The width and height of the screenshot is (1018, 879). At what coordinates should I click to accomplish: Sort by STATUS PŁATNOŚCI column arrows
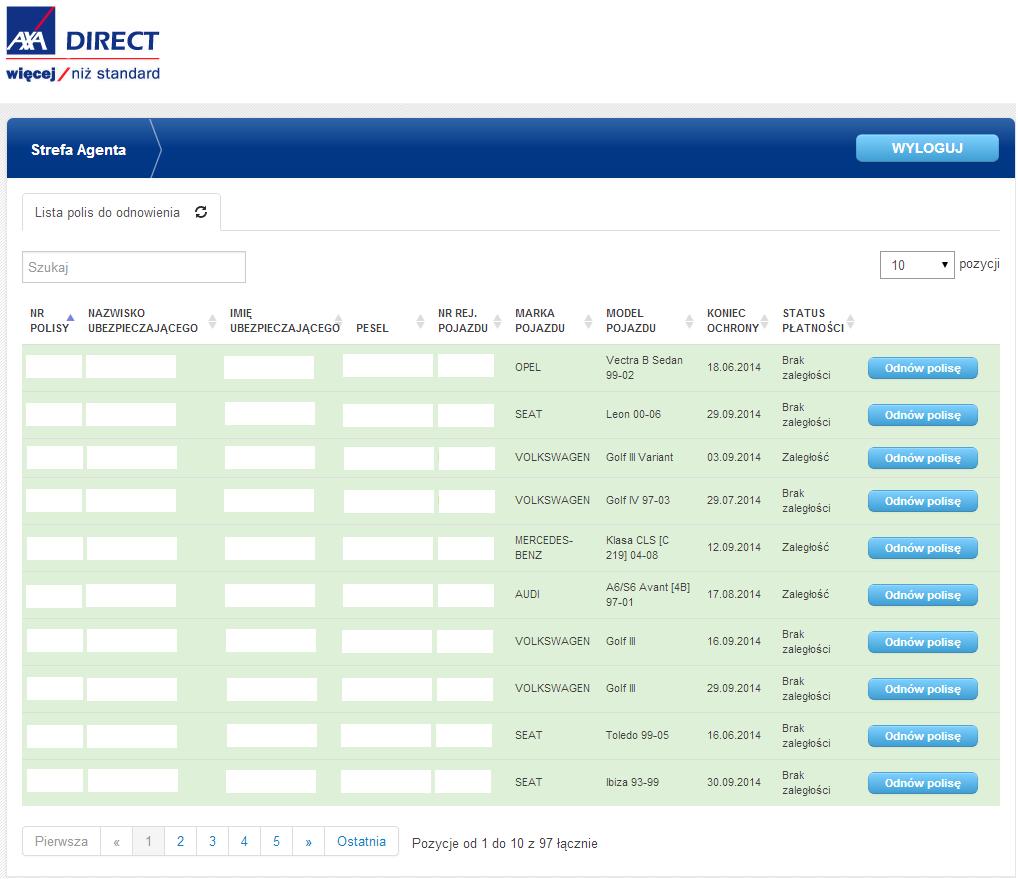[x=850, y=321]
